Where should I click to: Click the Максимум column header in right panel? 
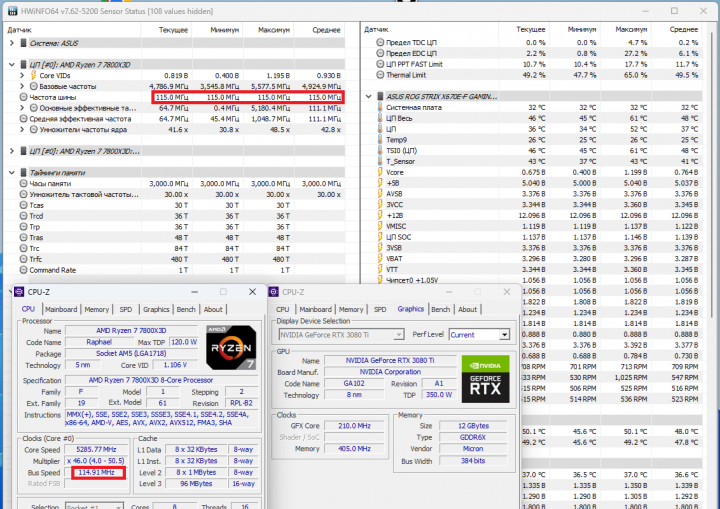tap(631, 29)
